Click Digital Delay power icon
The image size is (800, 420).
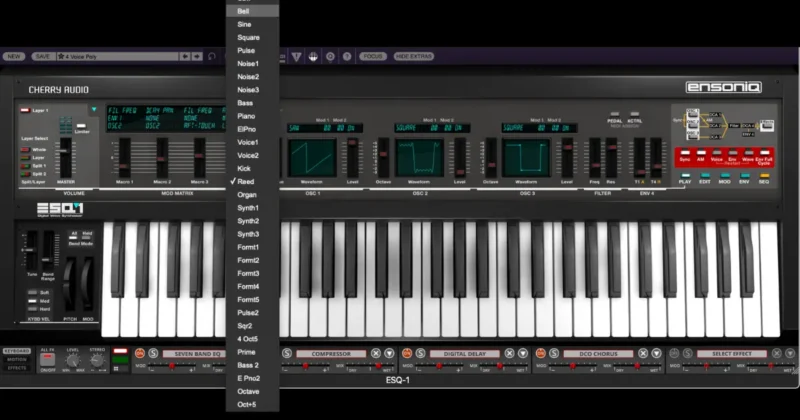[x=407, y=353]
